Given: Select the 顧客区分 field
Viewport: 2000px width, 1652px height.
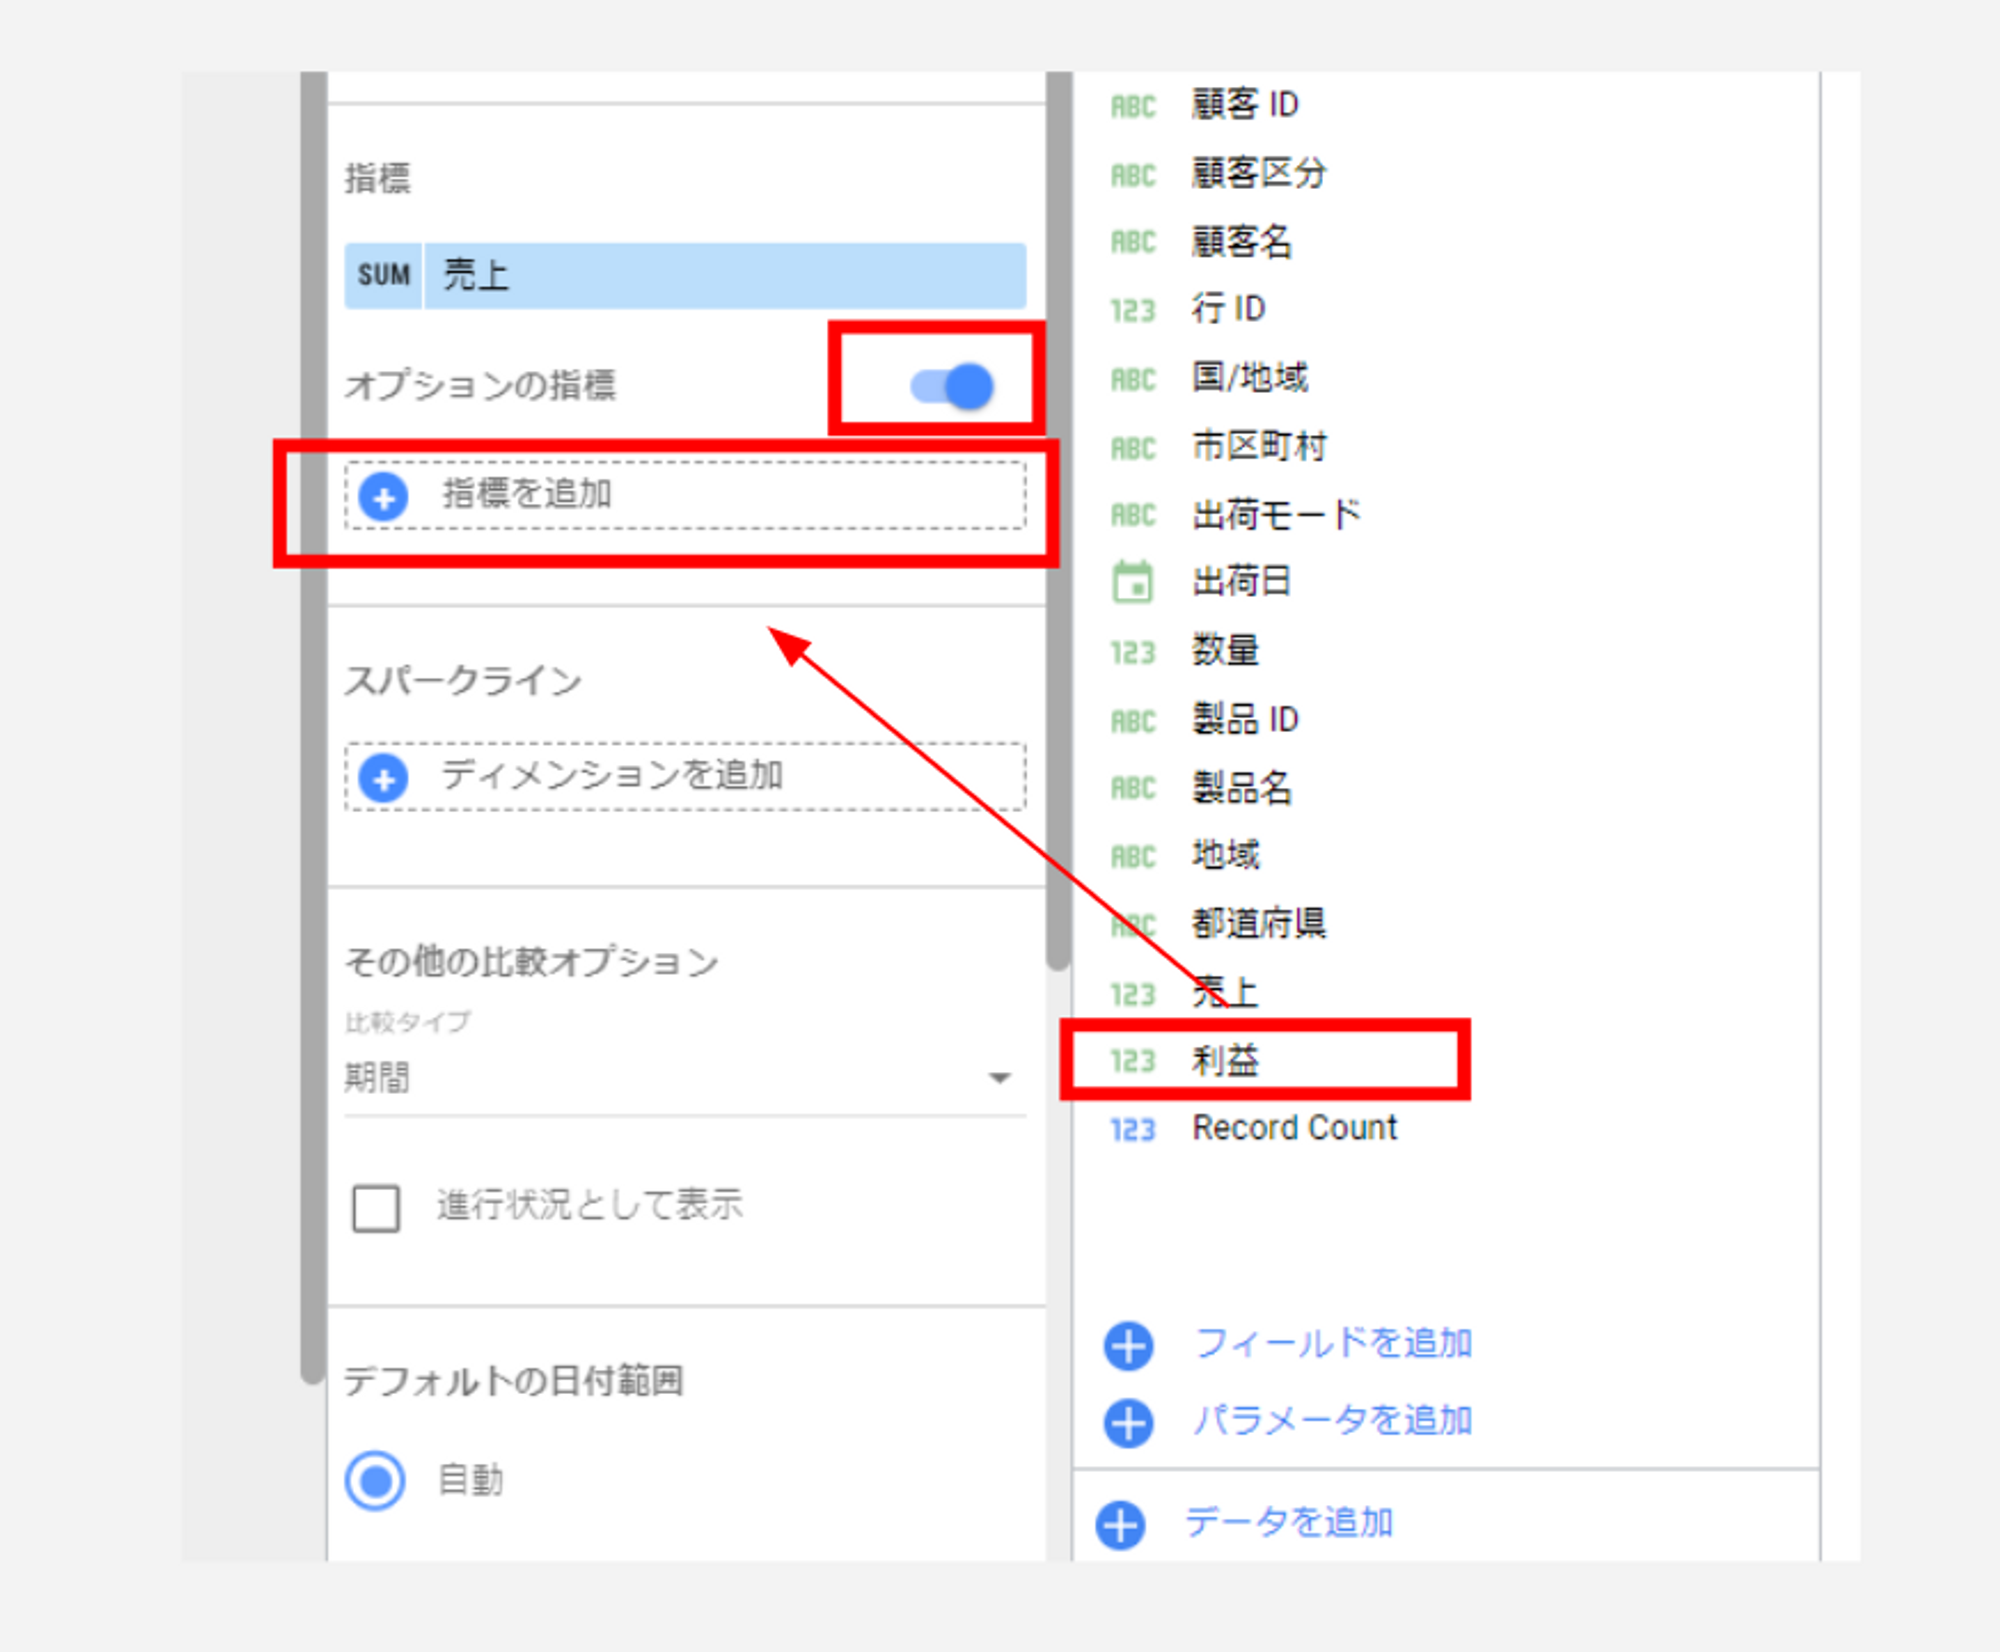Looking at the screenshot, I should pos(1259,172).
